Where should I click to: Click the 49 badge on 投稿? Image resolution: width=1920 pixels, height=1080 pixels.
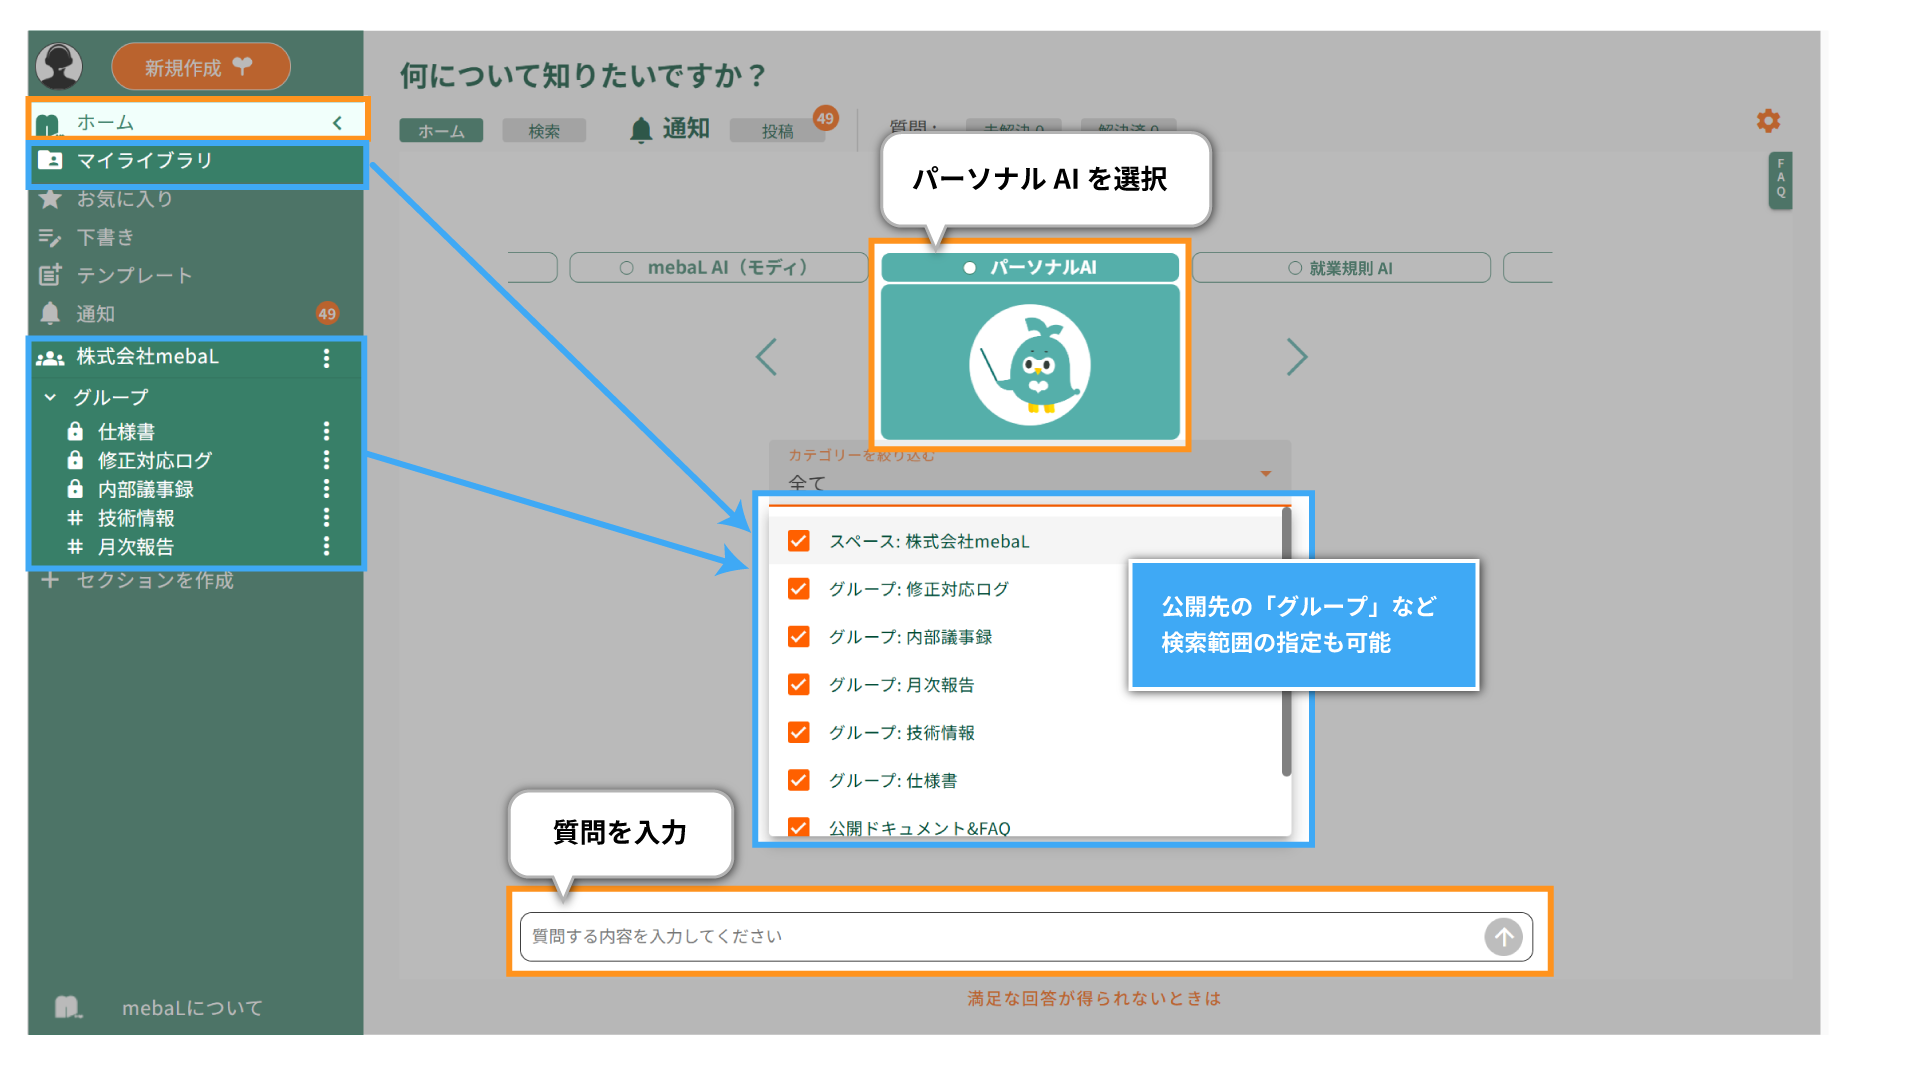click(825, 118)
